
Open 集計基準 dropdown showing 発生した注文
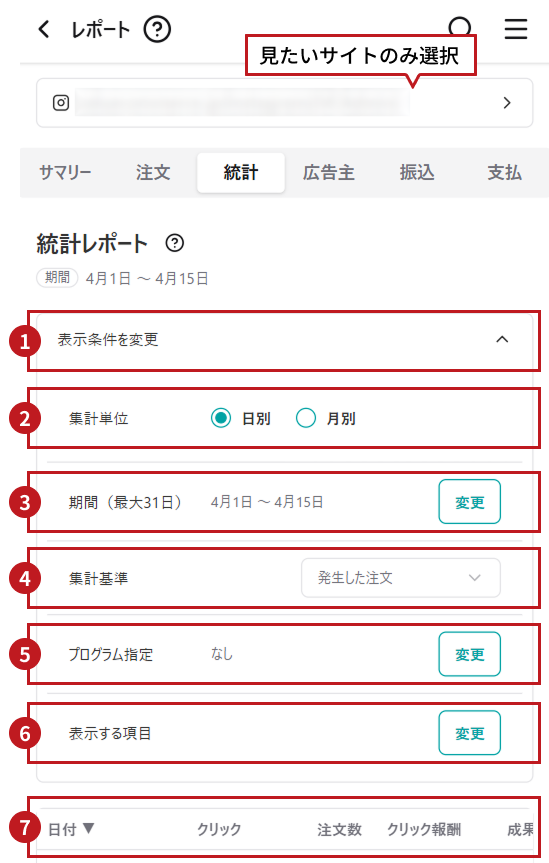click(400, 578)
